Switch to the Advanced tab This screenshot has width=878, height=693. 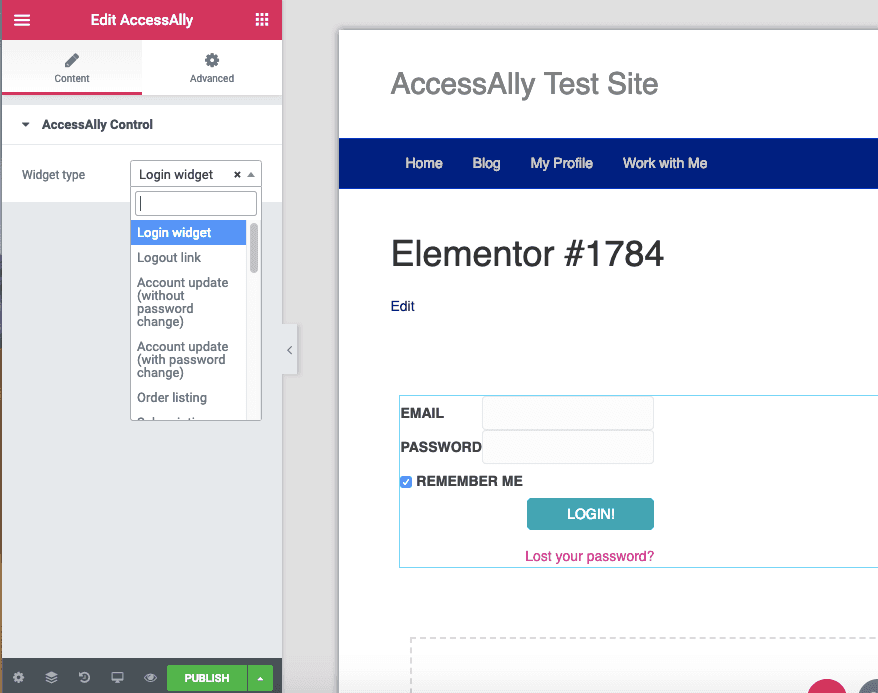click(x=211, y=68)
